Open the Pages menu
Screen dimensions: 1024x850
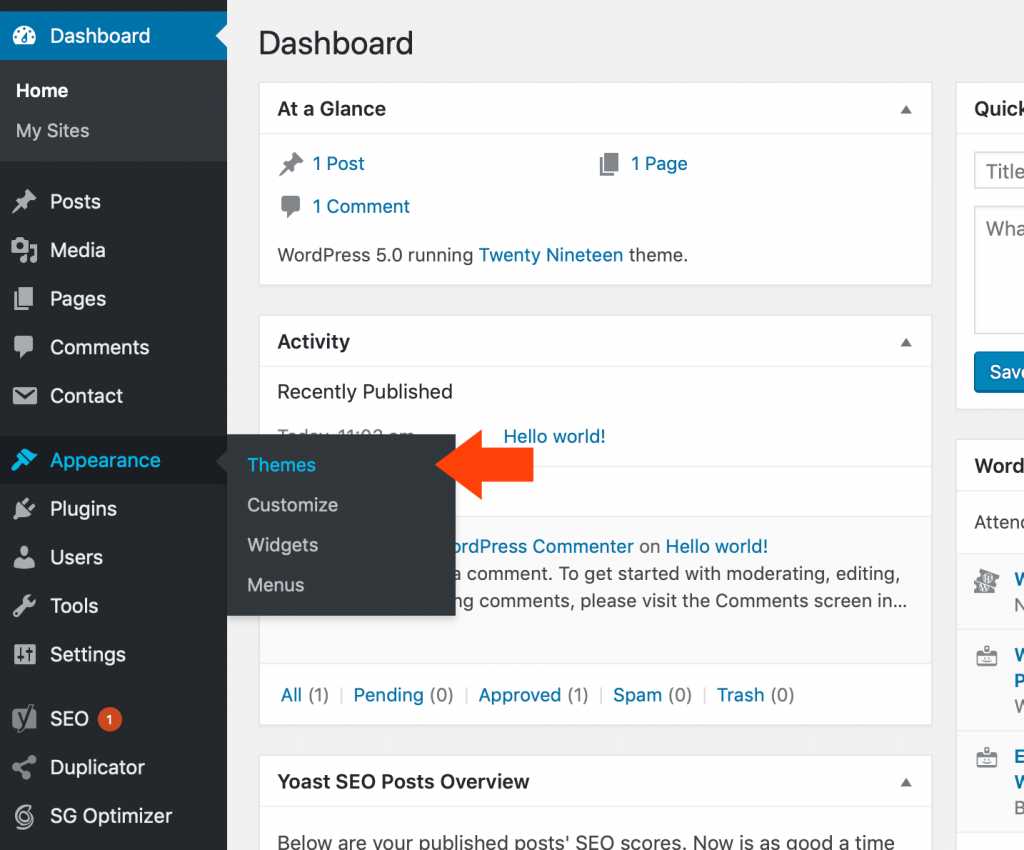pos(78,299)
